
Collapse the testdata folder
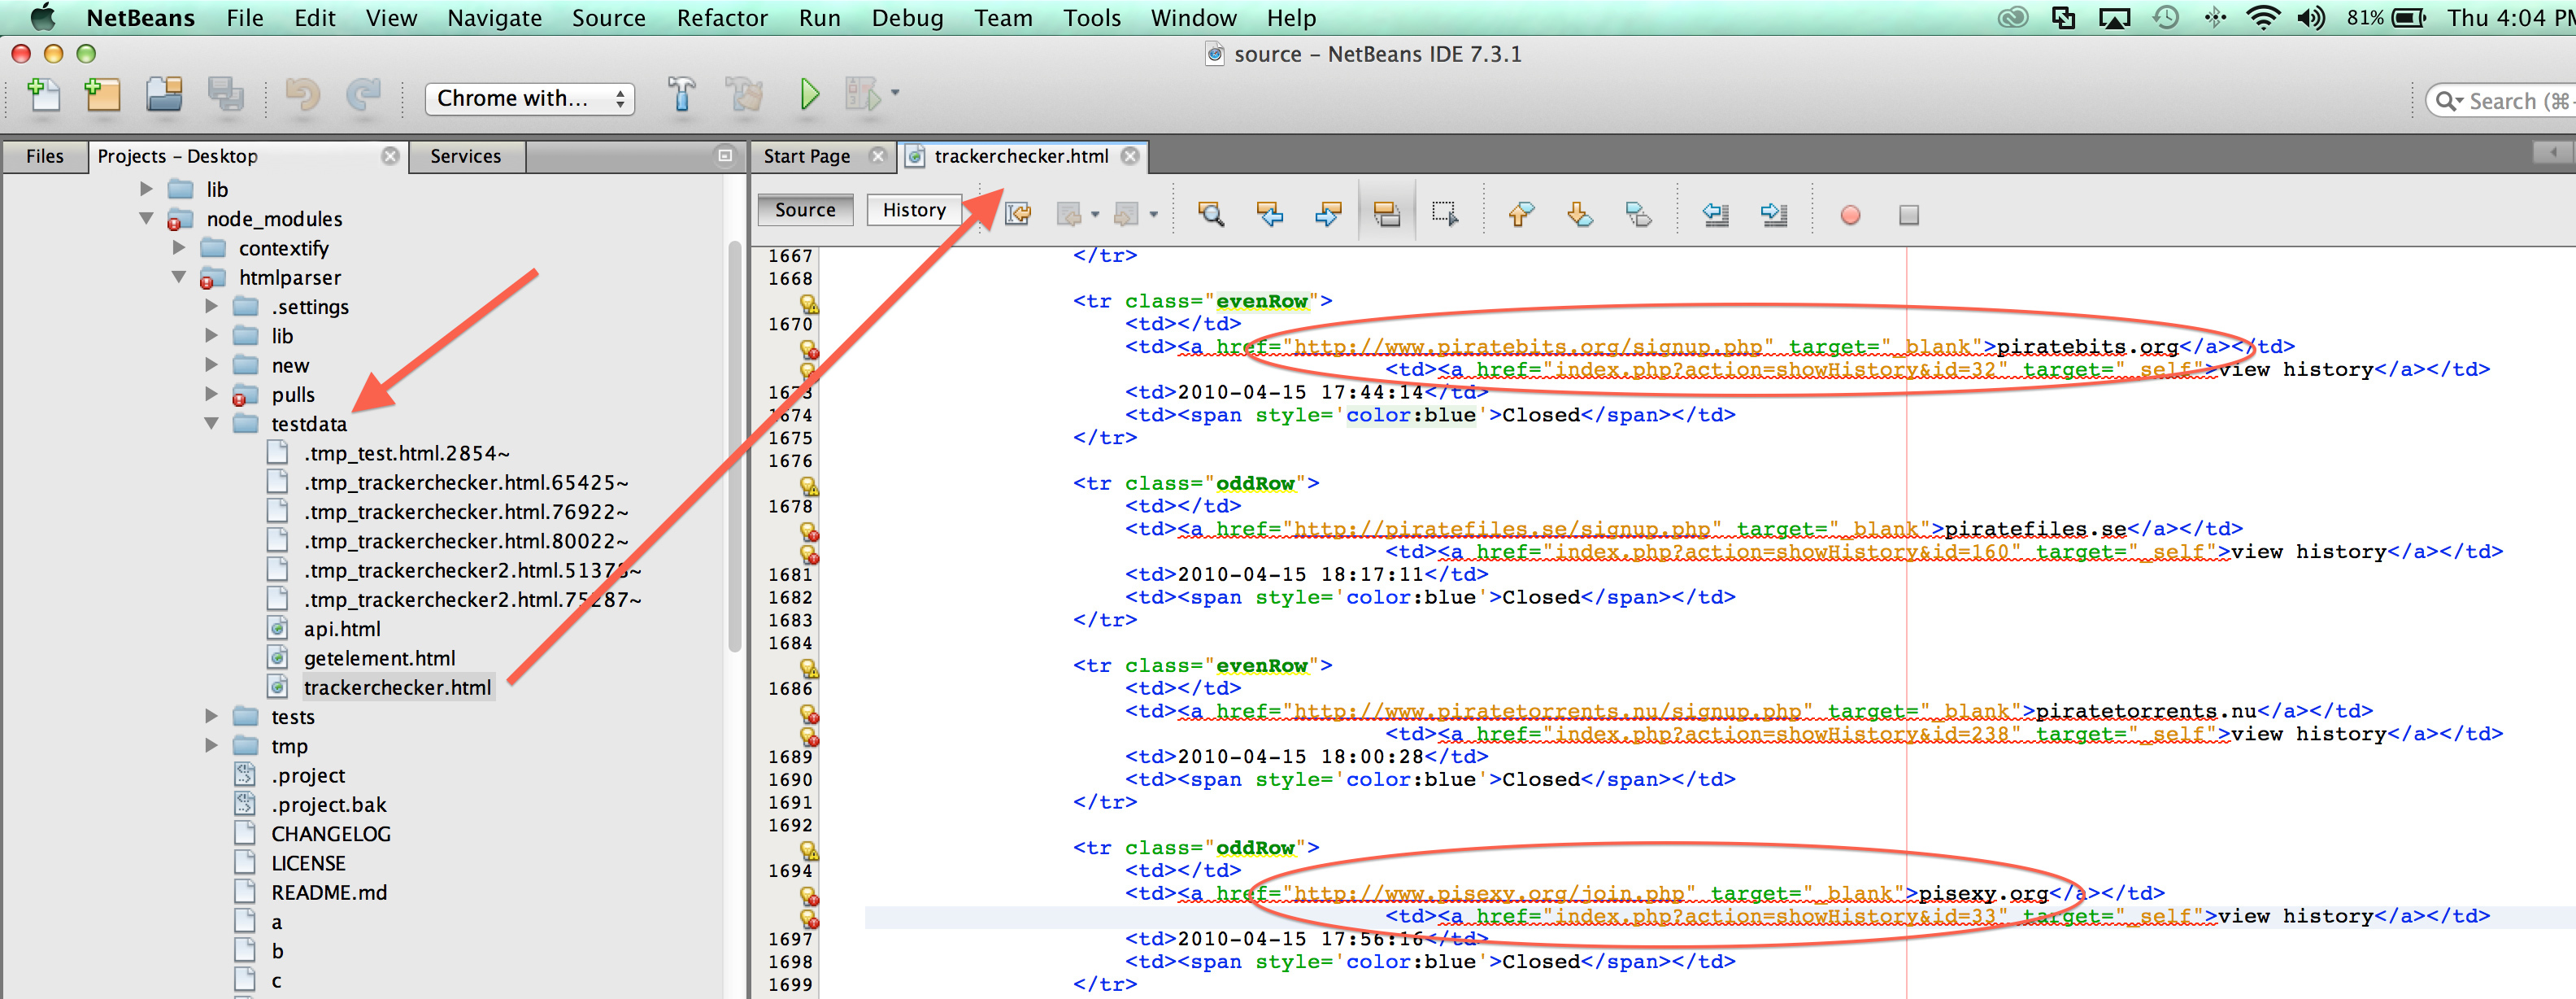click(211, 423)
